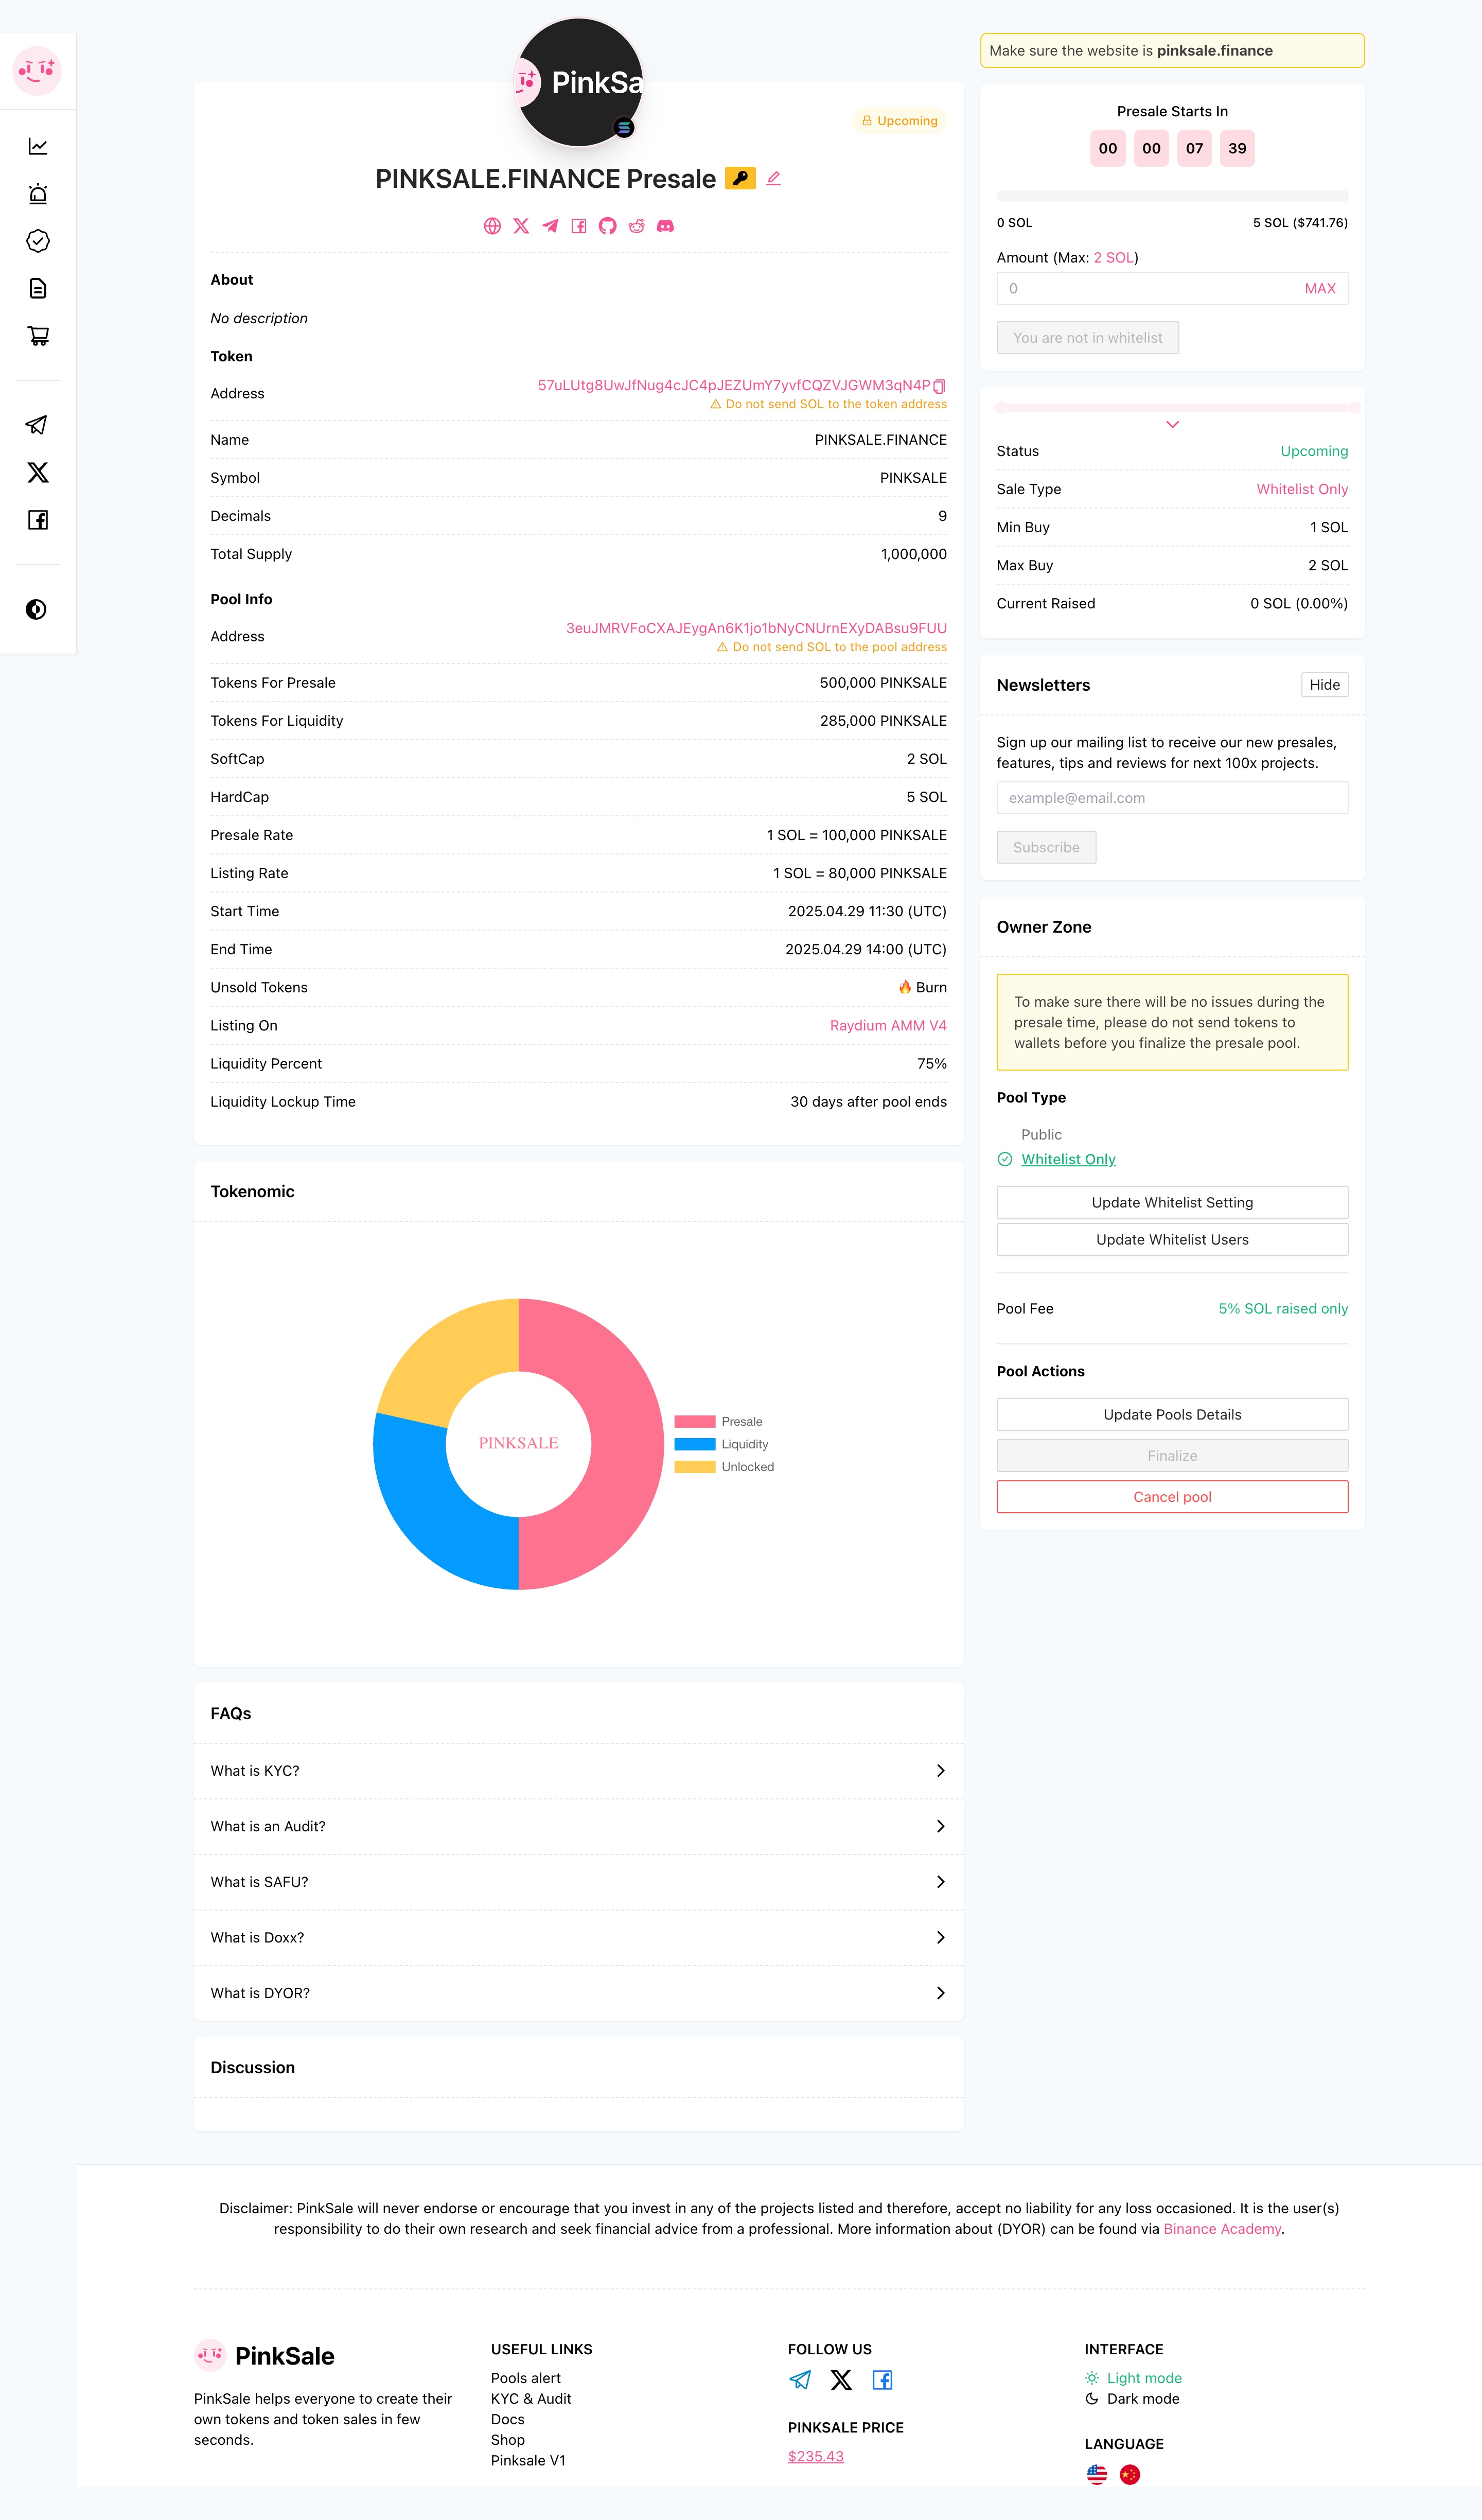Click the Unlocked legend color swatch
Image resolution: width=1482 pixels, height=2520 pixels.
coord(694,1467)
